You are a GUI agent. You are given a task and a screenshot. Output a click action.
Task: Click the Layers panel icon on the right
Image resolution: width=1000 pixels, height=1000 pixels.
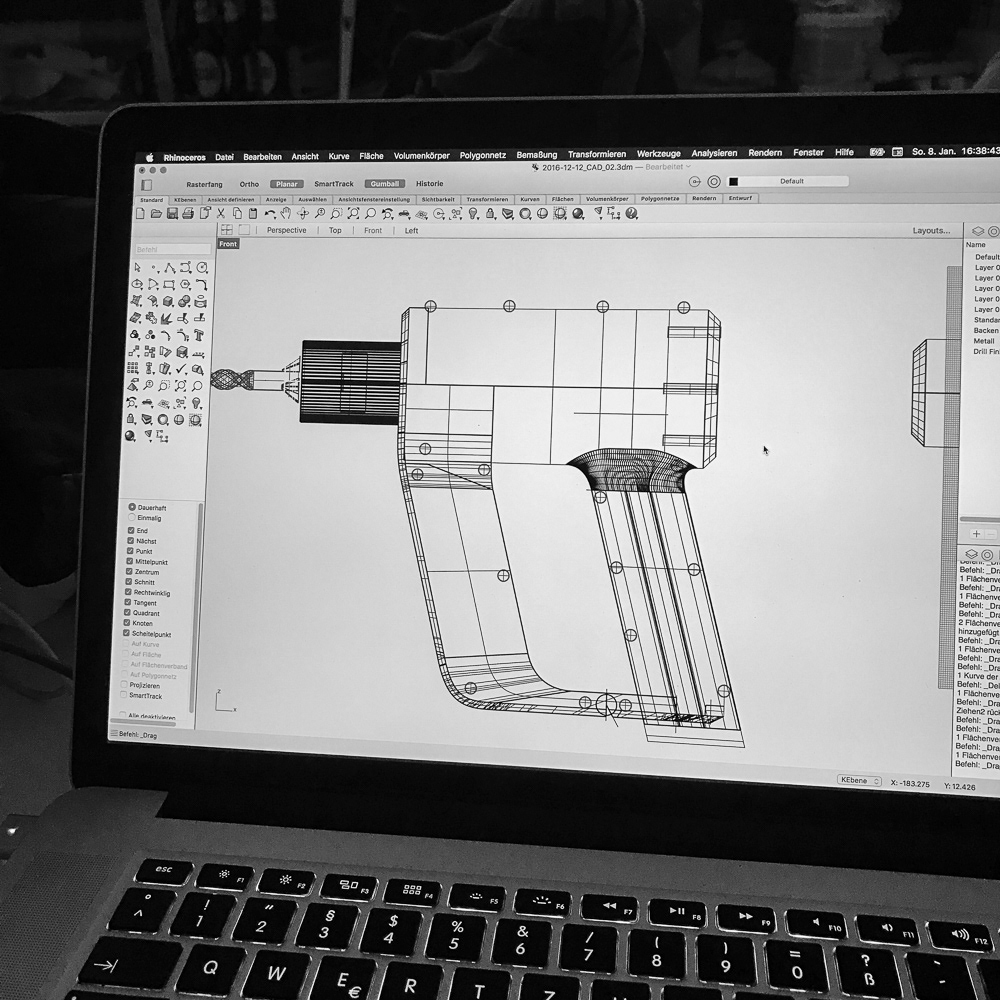pos(977,231)
